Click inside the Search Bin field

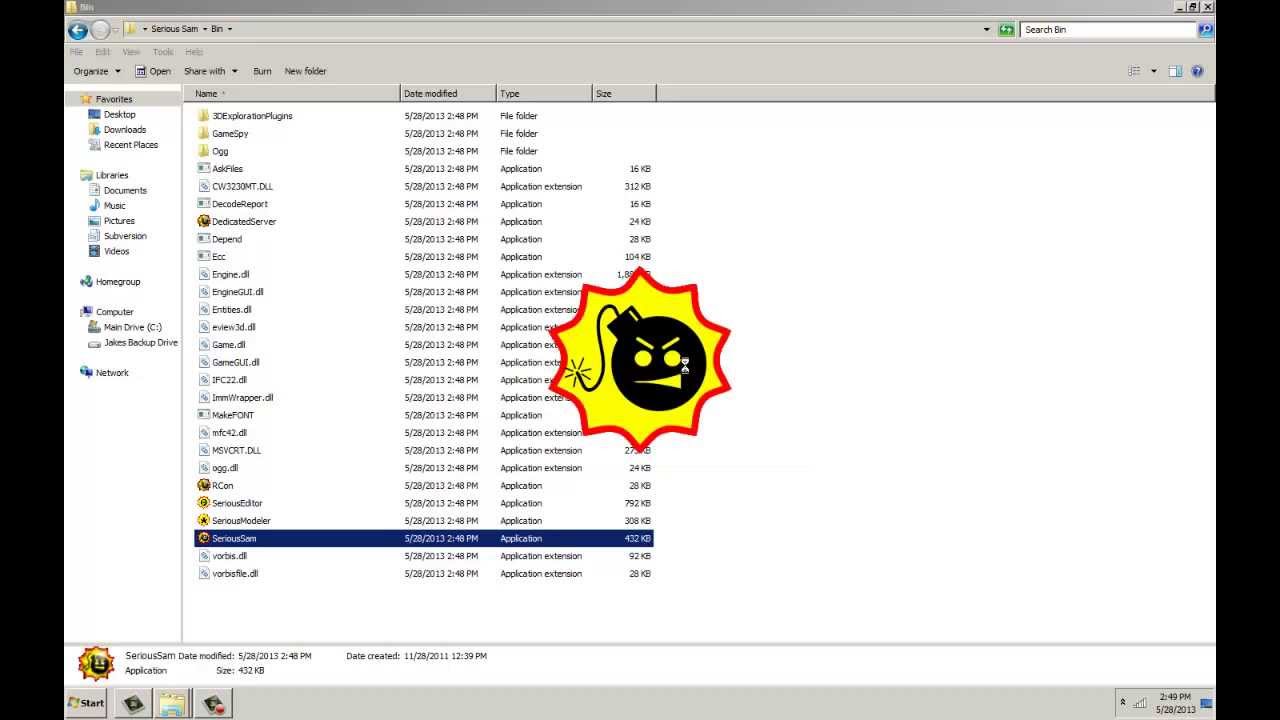[x=1100, y=29]
